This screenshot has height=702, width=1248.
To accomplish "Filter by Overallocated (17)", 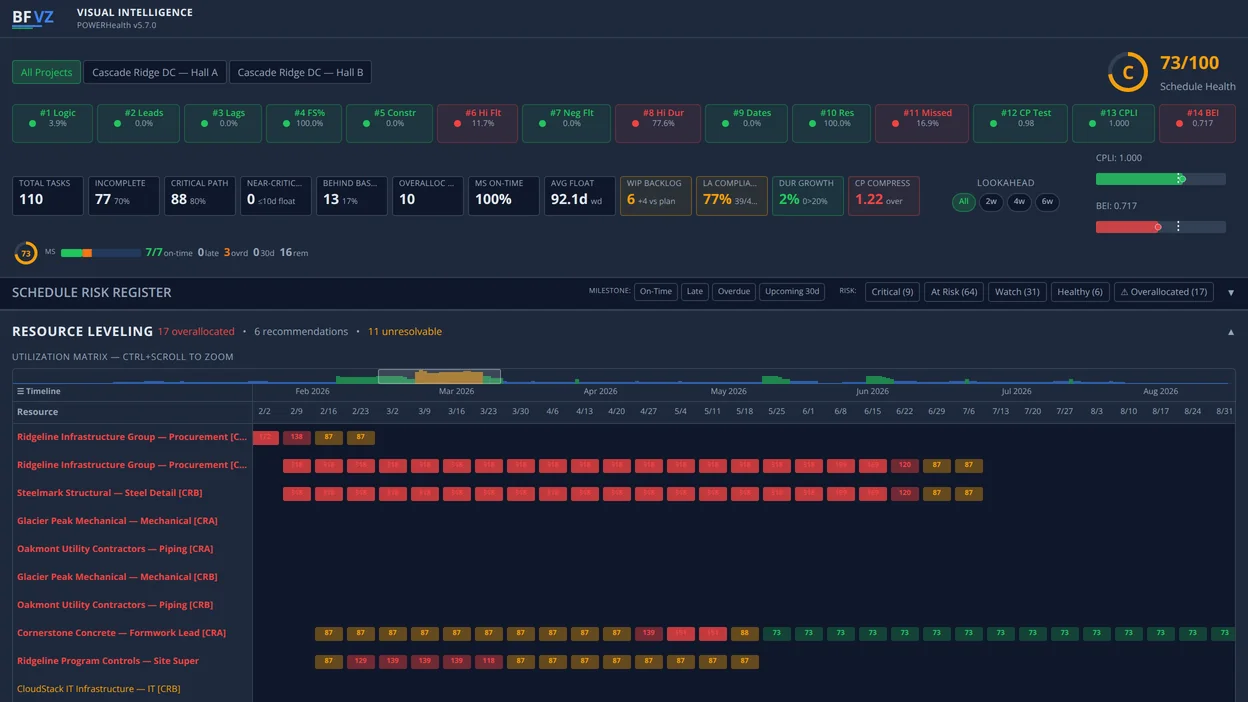I will click(x=1163, y=292).
